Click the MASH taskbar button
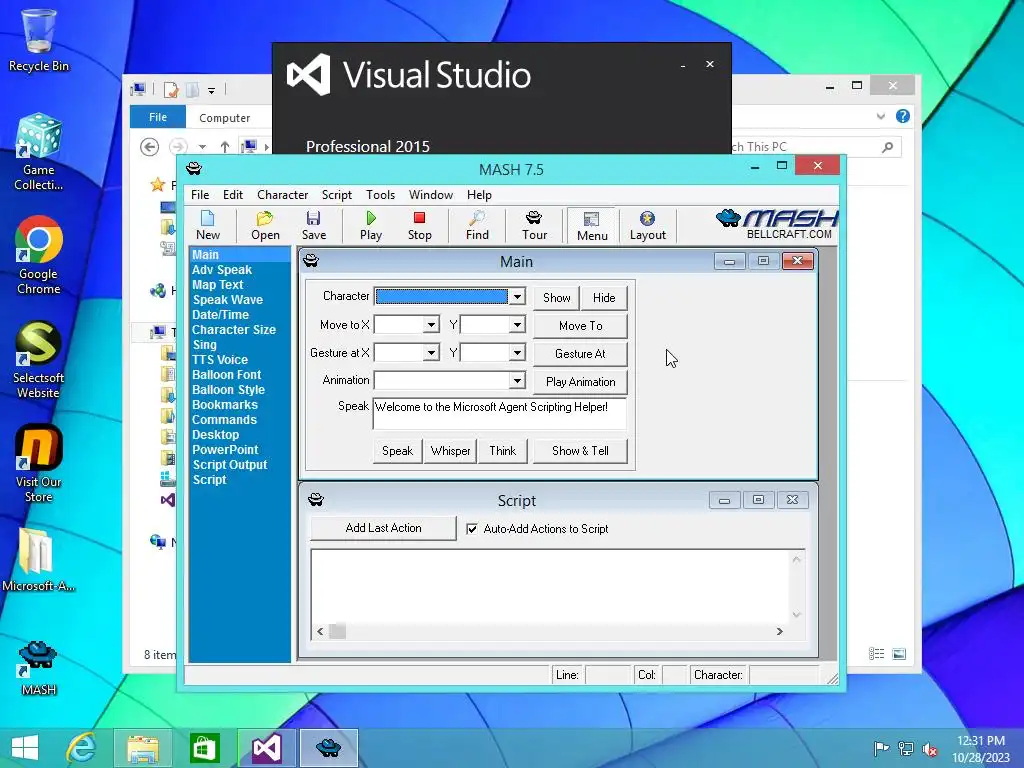 point(328,748)
